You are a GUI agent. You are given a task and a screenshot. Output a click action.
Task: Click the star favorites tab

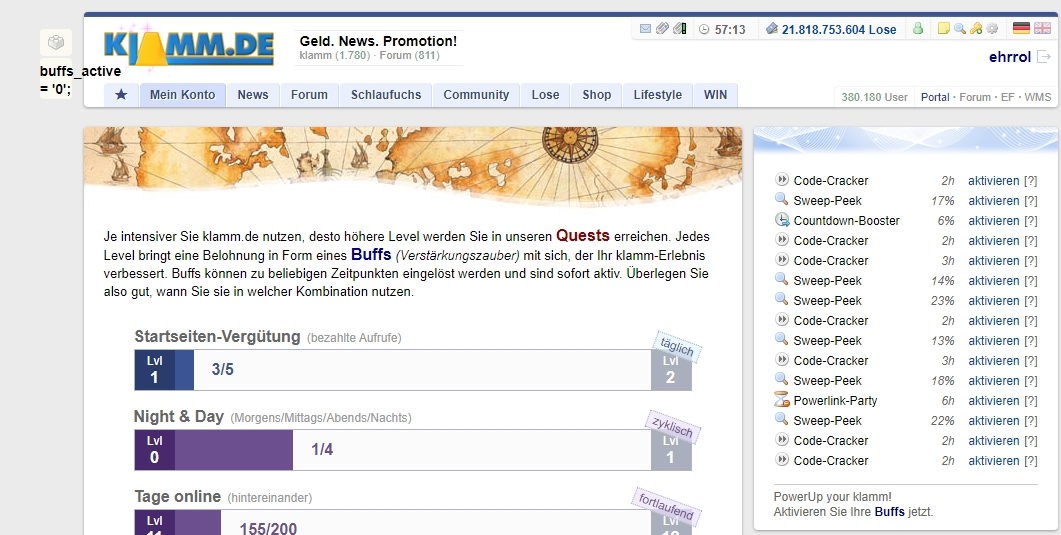coord(121,95)
